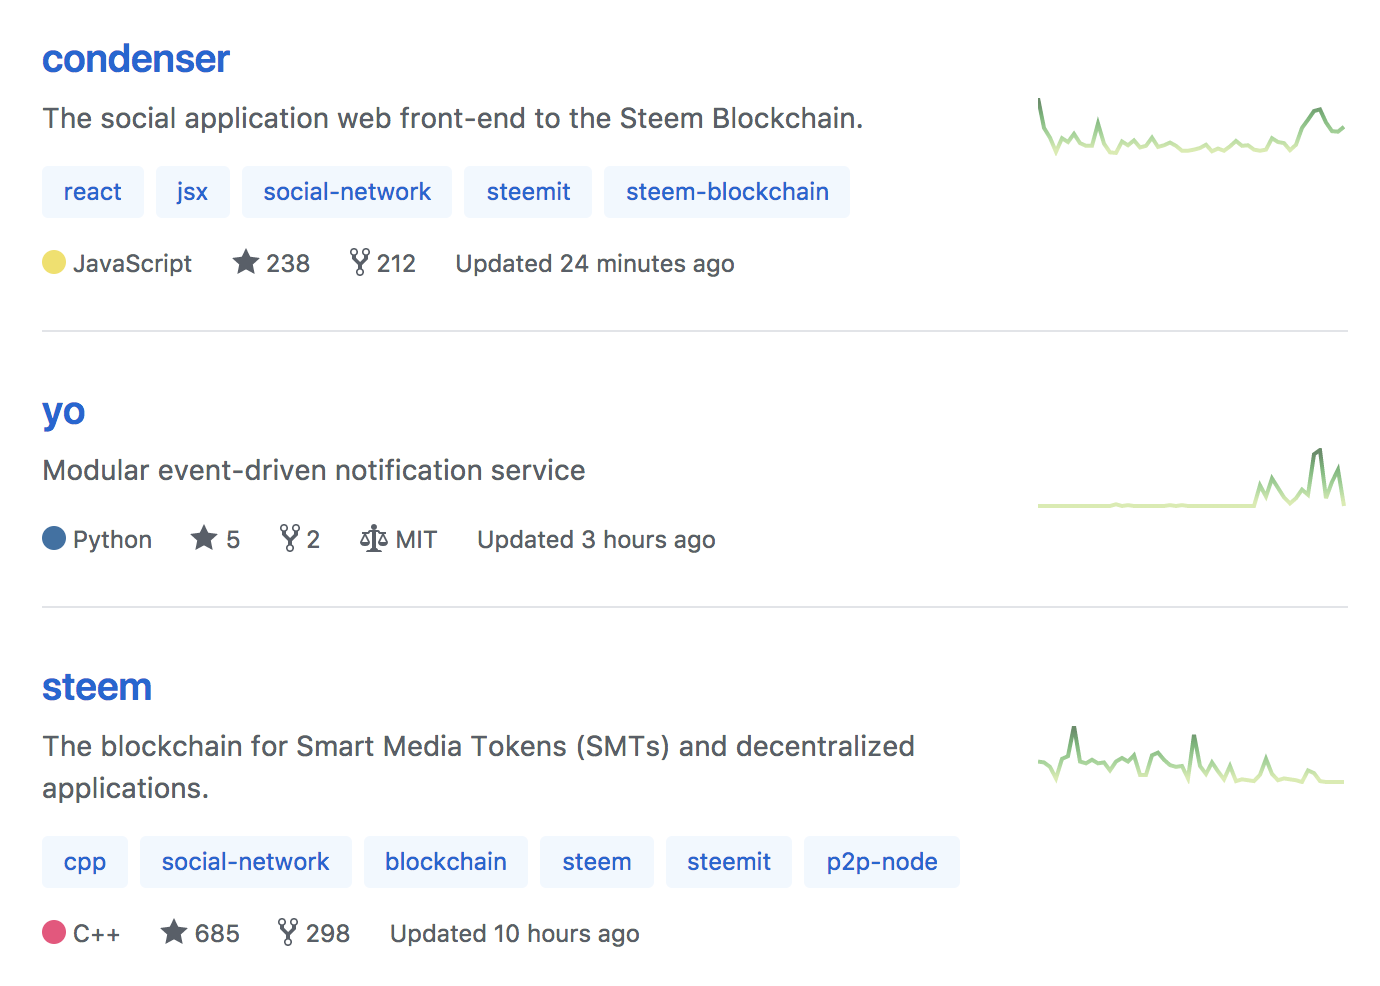Click 'Updated 10 hours ago' text
This screenshot has width=1380, height=986.
(x=515, y=934)
